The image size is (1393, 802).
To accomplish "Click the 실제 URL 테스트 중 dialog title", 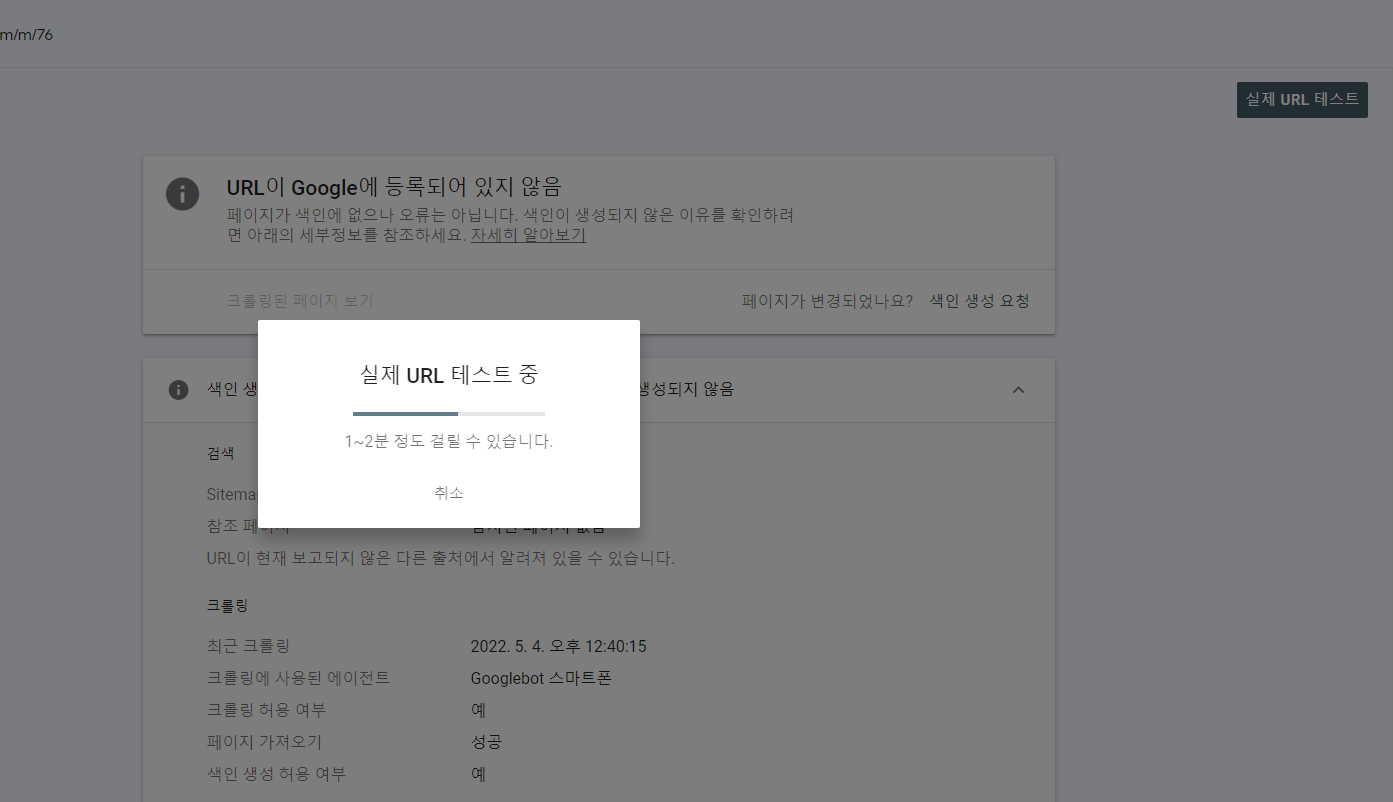I will (449, 375).
